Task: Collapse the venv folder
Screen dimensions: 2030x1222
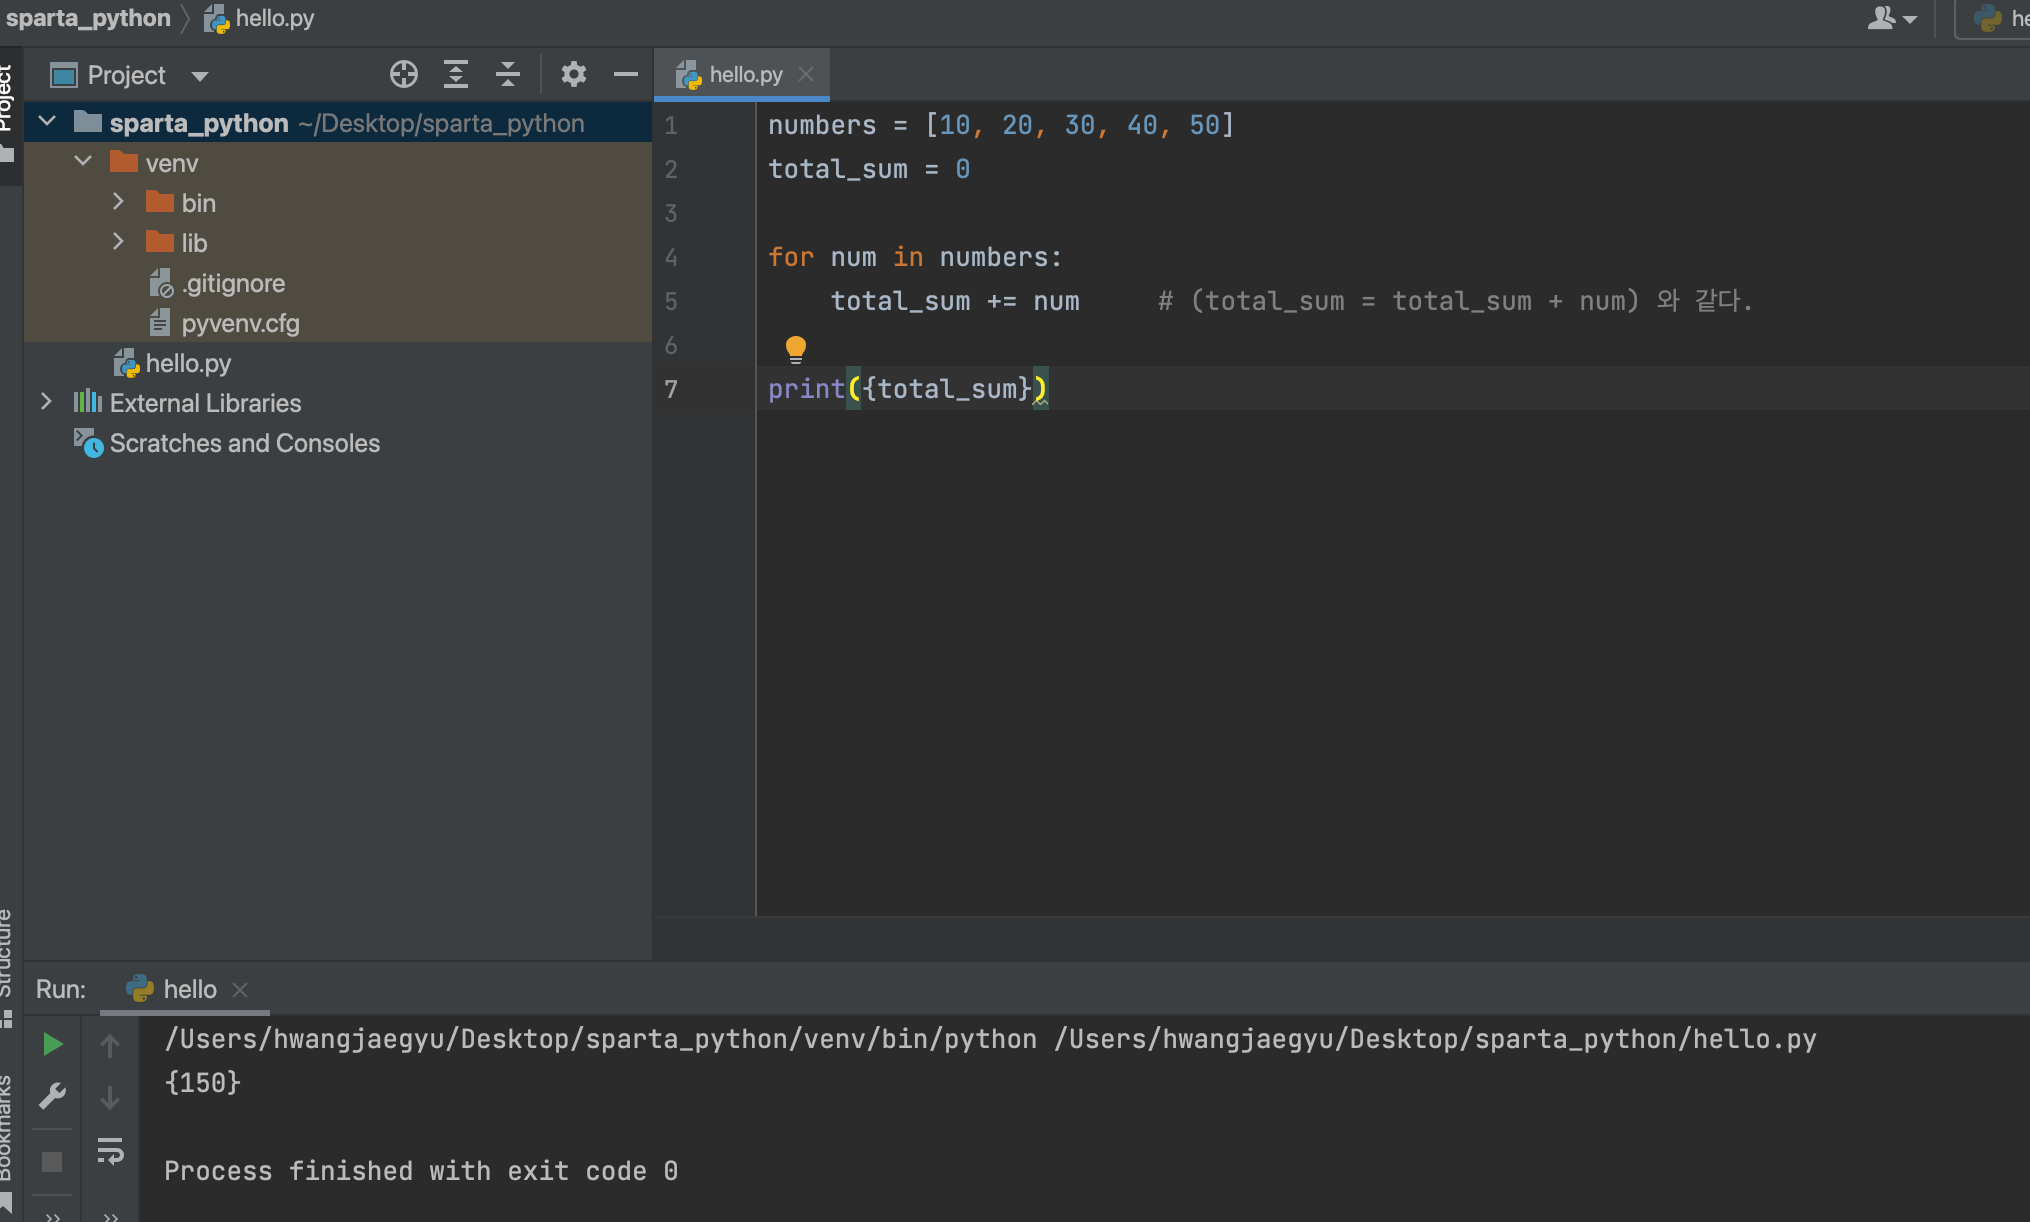Action: point(83,162)
